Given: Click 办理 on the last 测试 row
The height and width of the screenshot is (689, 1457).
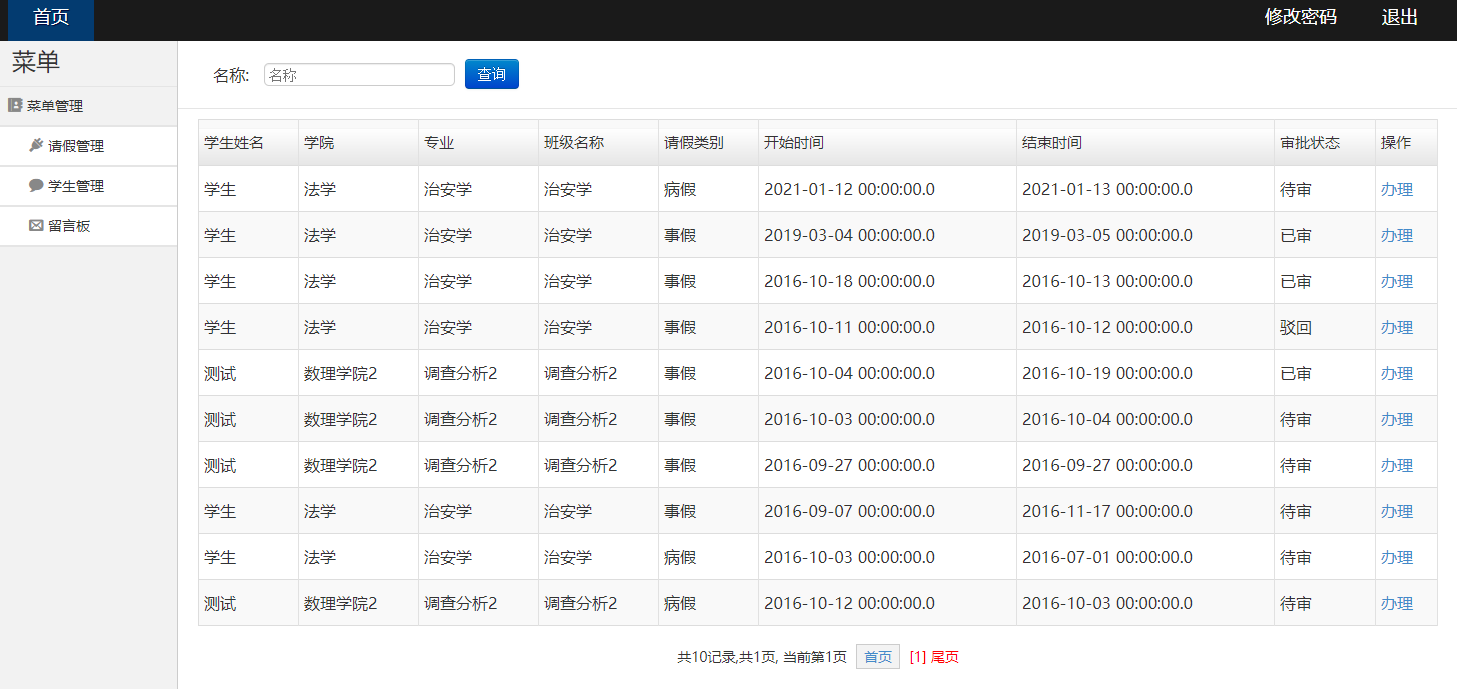Looking at the screenshot, I should pyautogui.click(x=1396, y=603).
